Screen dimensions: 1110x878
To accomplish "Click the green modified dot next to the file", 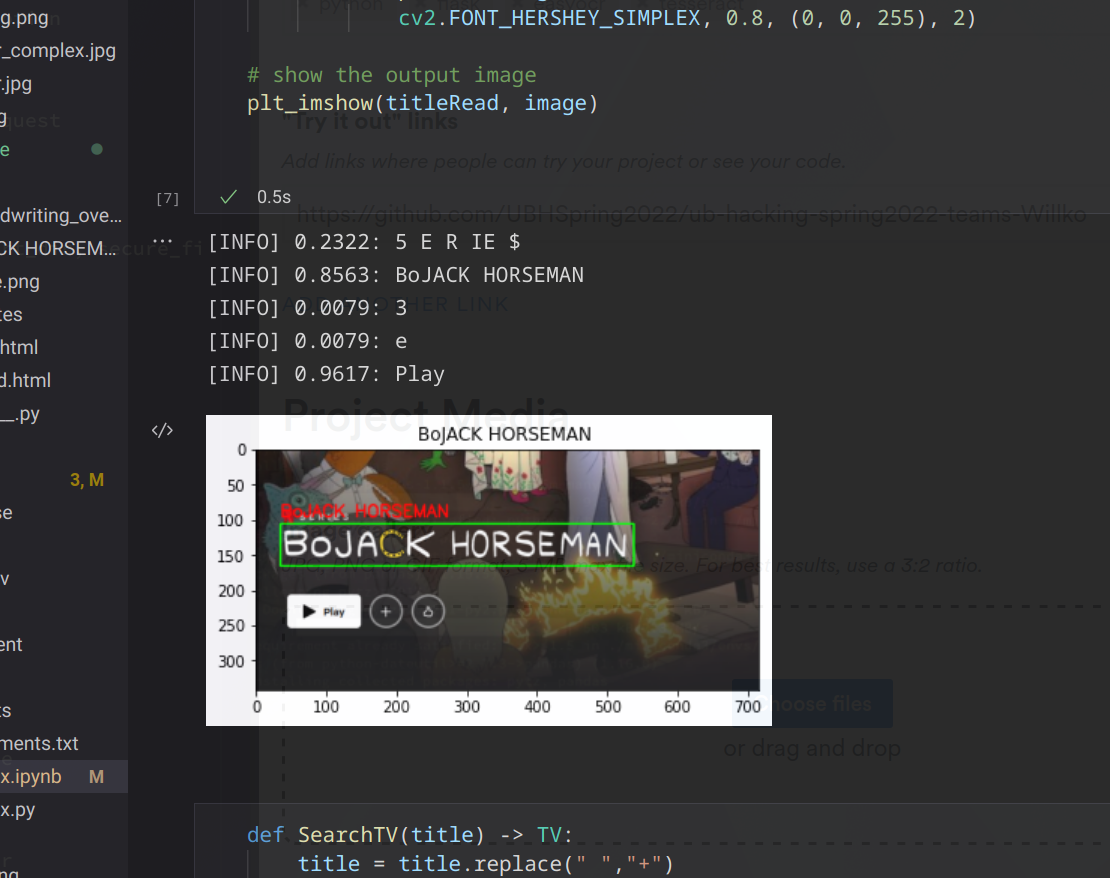I will click(96, 149).
